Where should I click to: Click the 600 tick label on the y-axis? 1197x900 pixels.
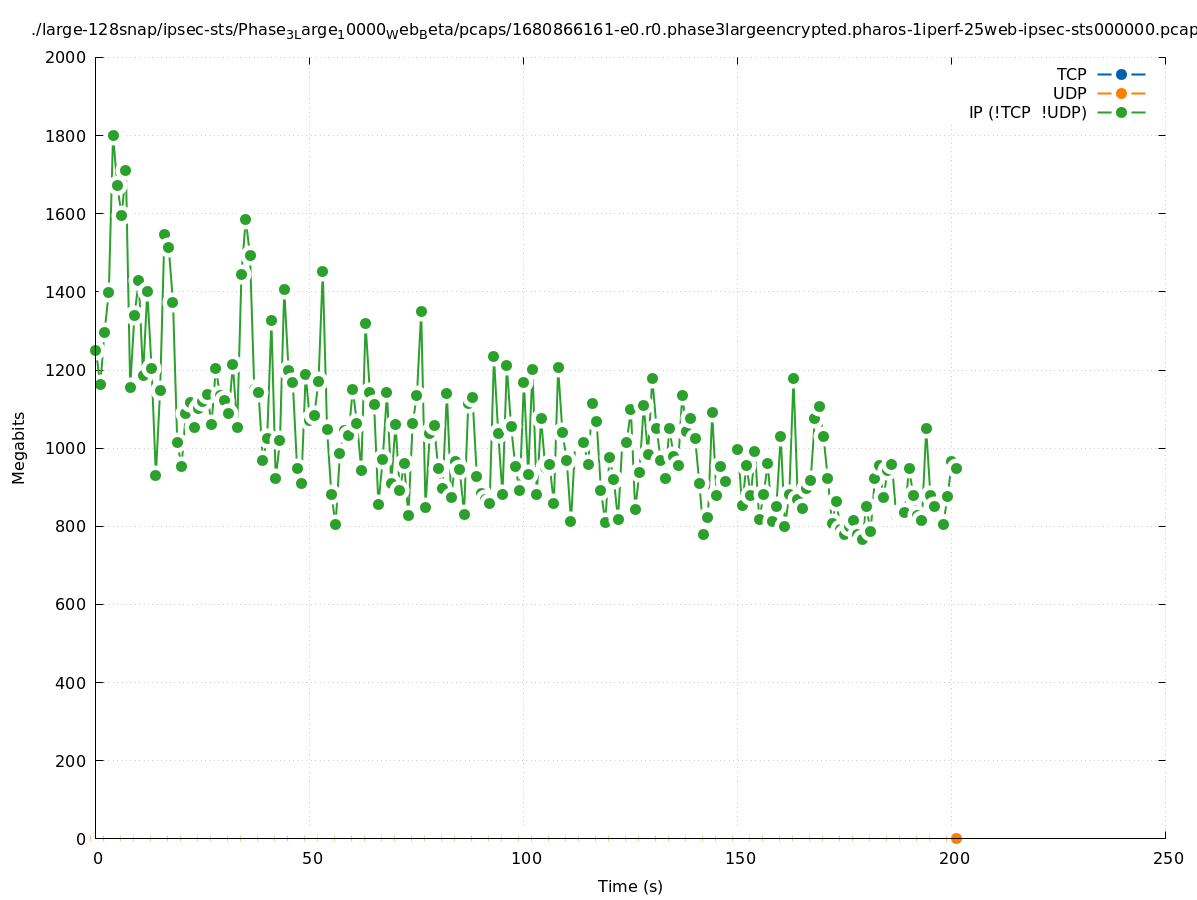pos(70,604)
